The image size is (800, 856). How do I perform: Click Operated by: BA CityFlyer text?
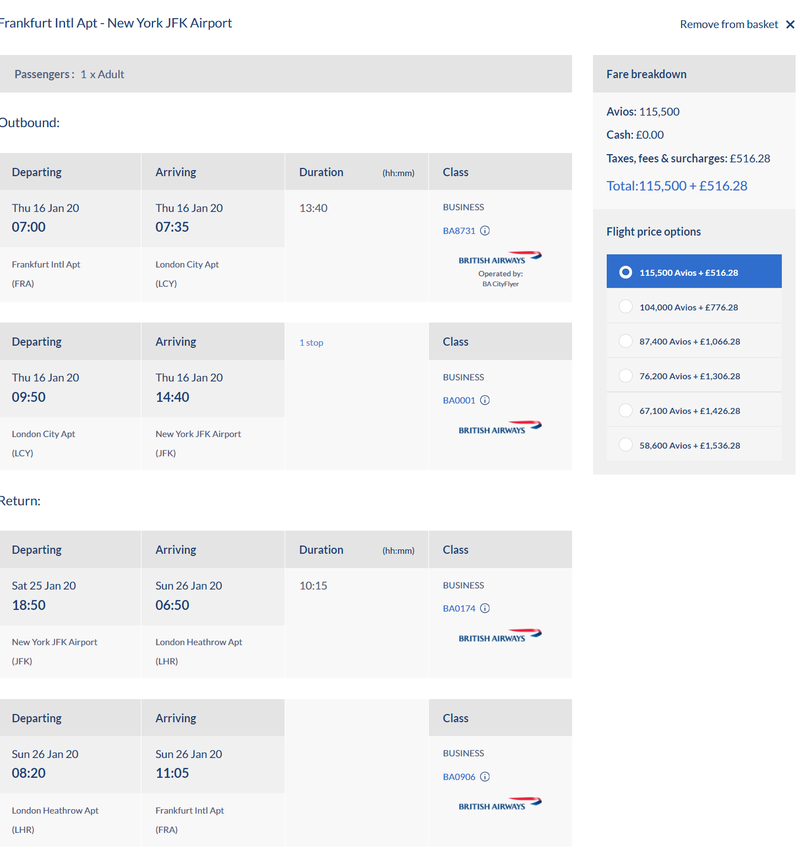coord(500,279)
